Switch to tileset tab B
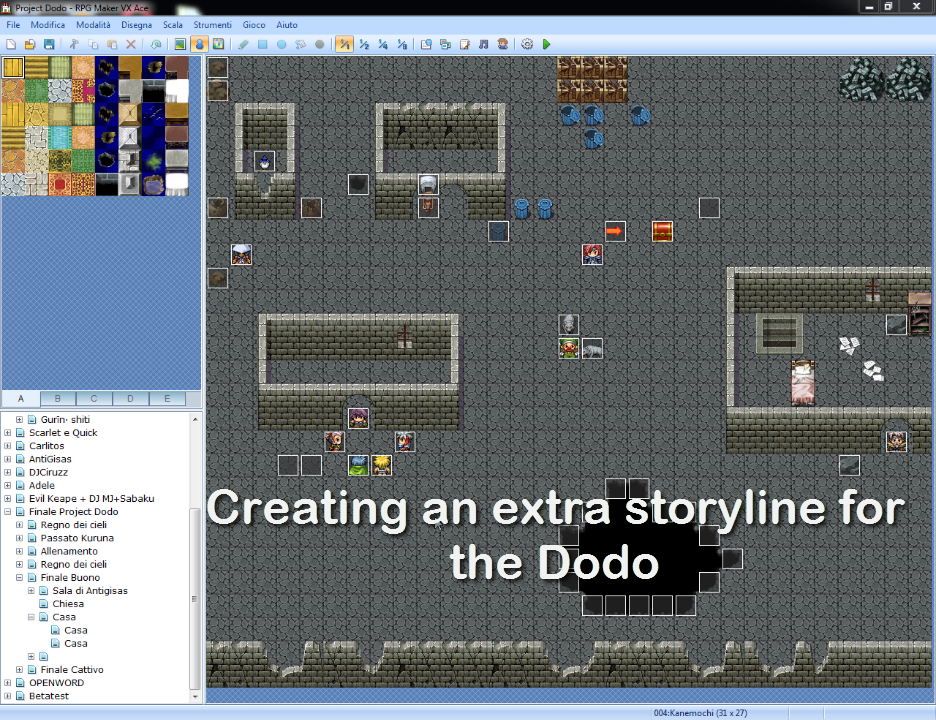 pos(58,398)
